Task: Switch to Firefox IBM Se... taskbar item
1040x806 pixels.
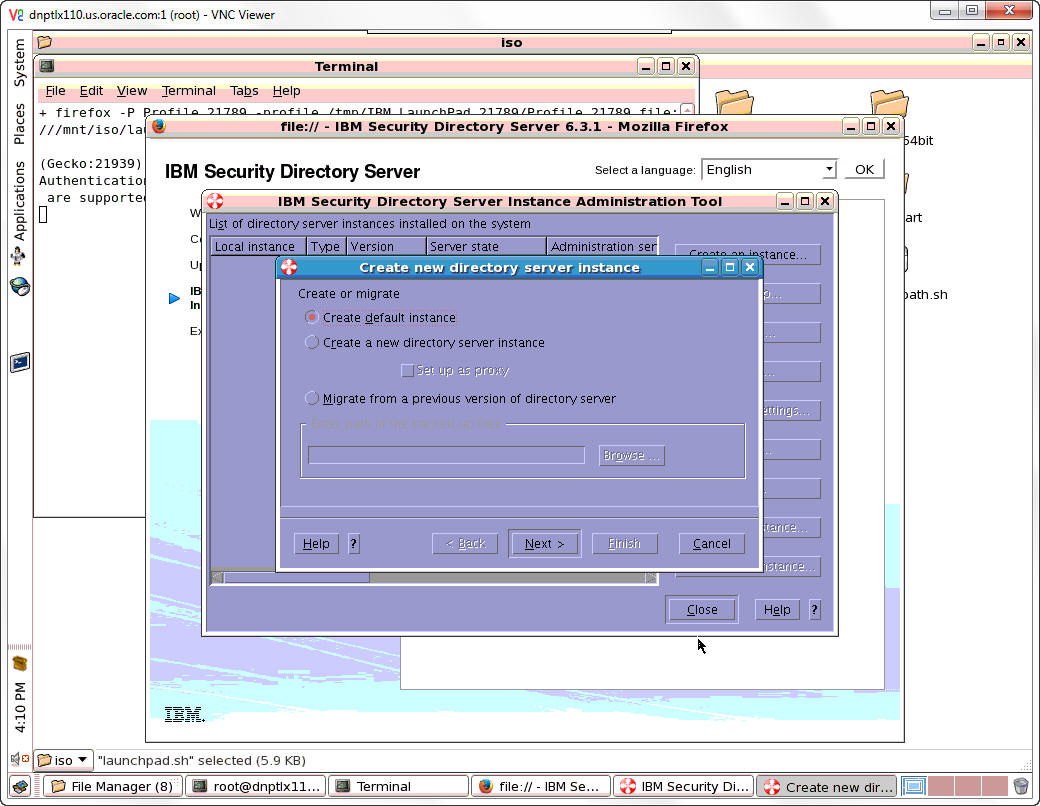Action: [x=541, y=786]
